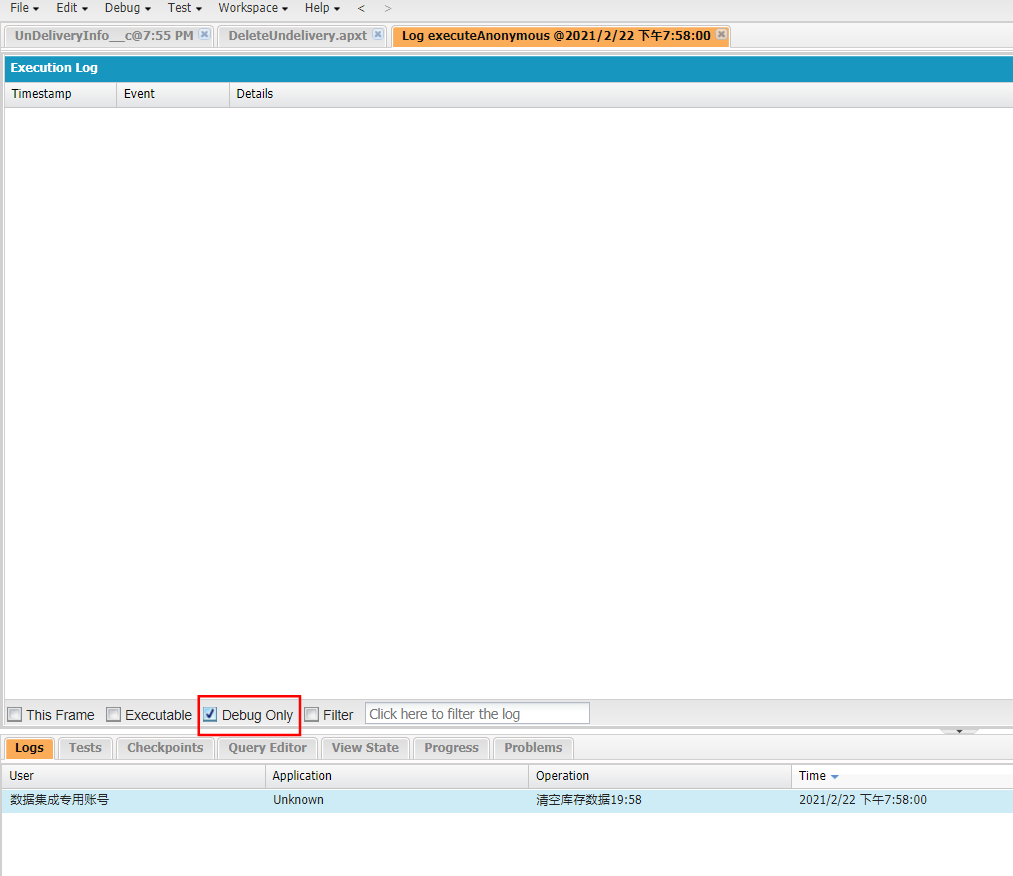Click operation cell 清空库存数据19:58
Viewport: 1013px width, 876px height.
coord(589,800)
